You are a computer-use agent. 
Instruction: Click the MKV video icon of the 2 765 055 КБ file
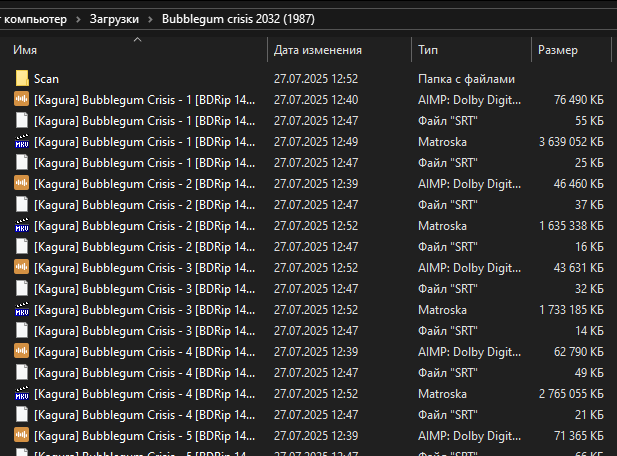[22, 393]
